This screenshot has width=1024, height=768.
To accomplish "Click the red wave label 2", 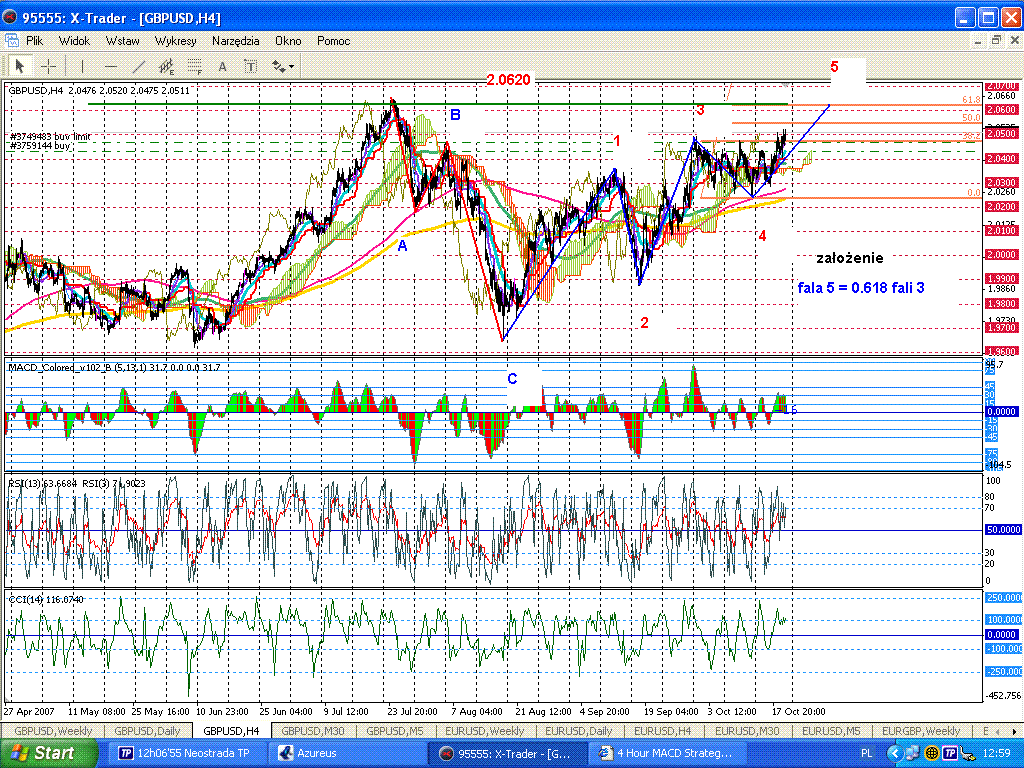I will point(644,323).
